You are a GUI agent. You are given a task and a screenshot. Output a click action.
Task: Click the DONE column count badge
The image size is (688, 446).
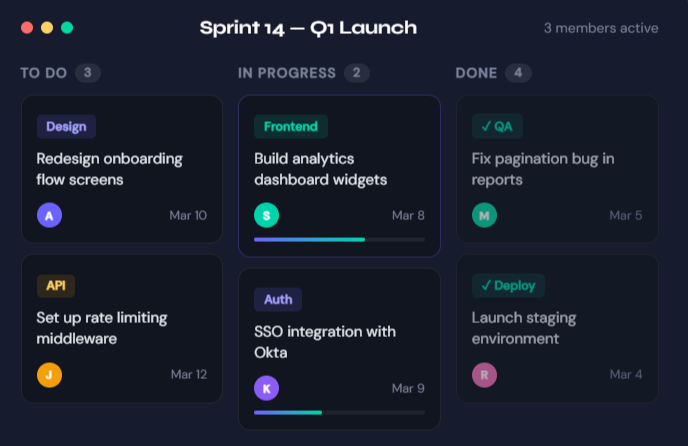[518, 73]
